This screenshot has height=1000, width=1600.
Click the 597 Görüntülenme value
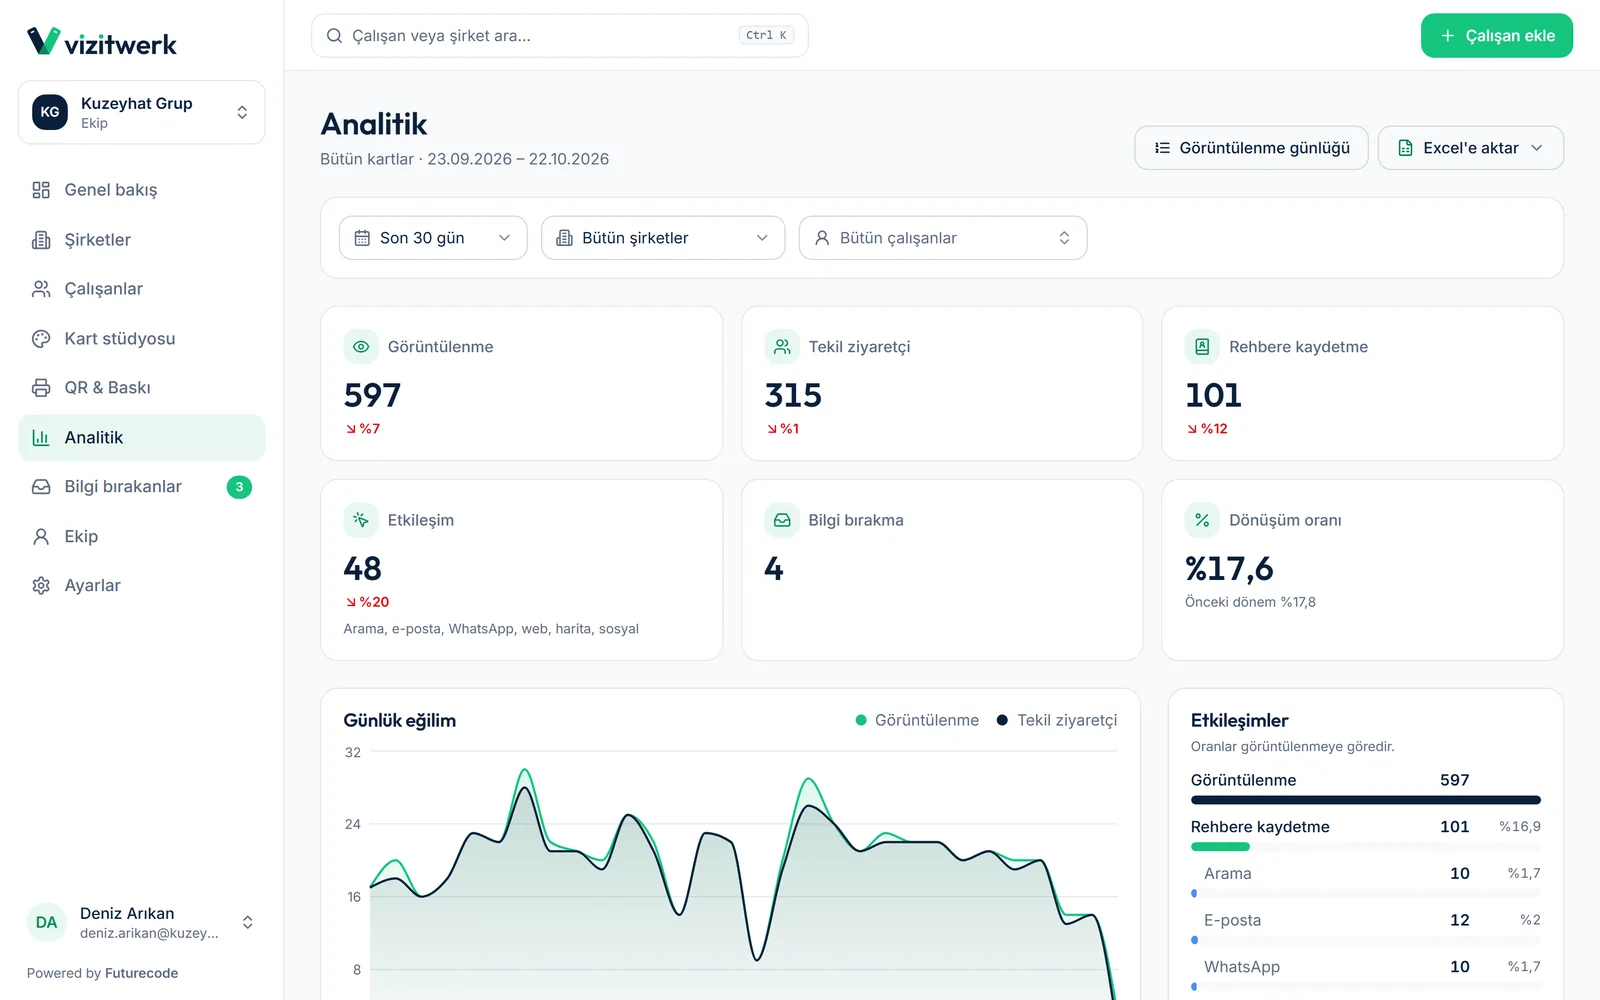(x=372, y=396)
